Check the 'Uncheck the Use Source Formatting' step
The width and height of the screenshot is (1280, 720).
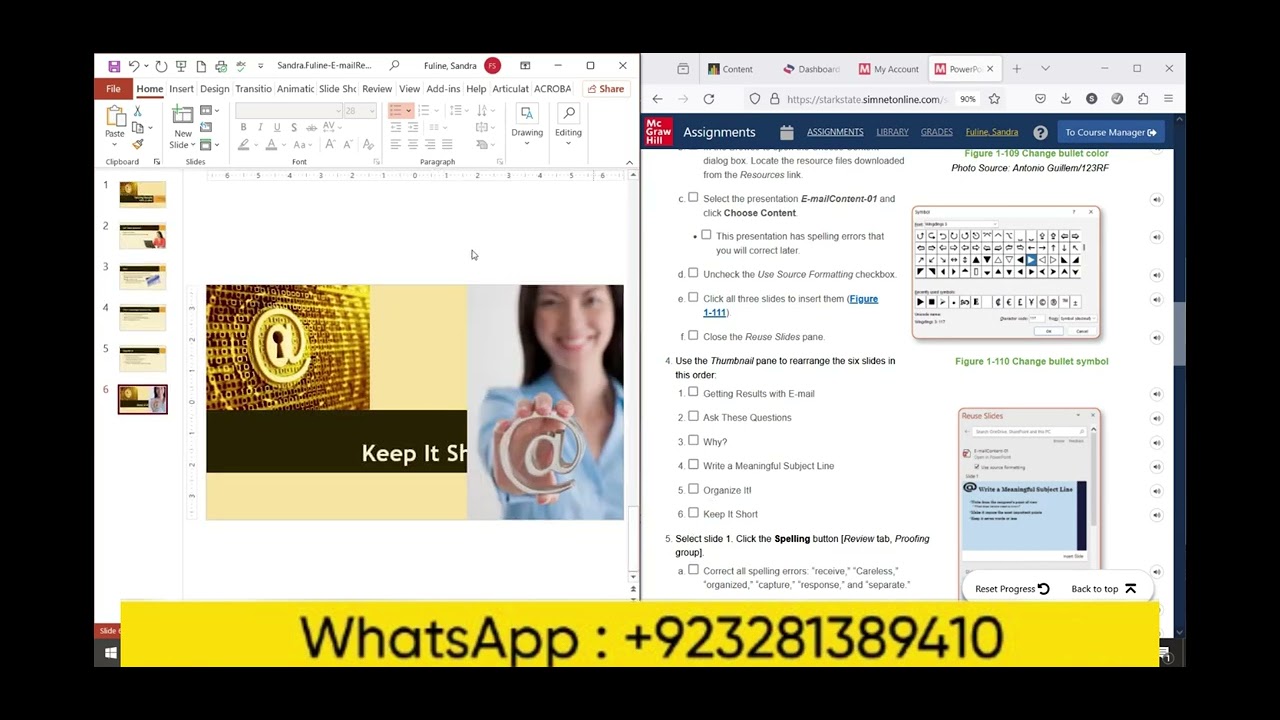tap(693, 273)
